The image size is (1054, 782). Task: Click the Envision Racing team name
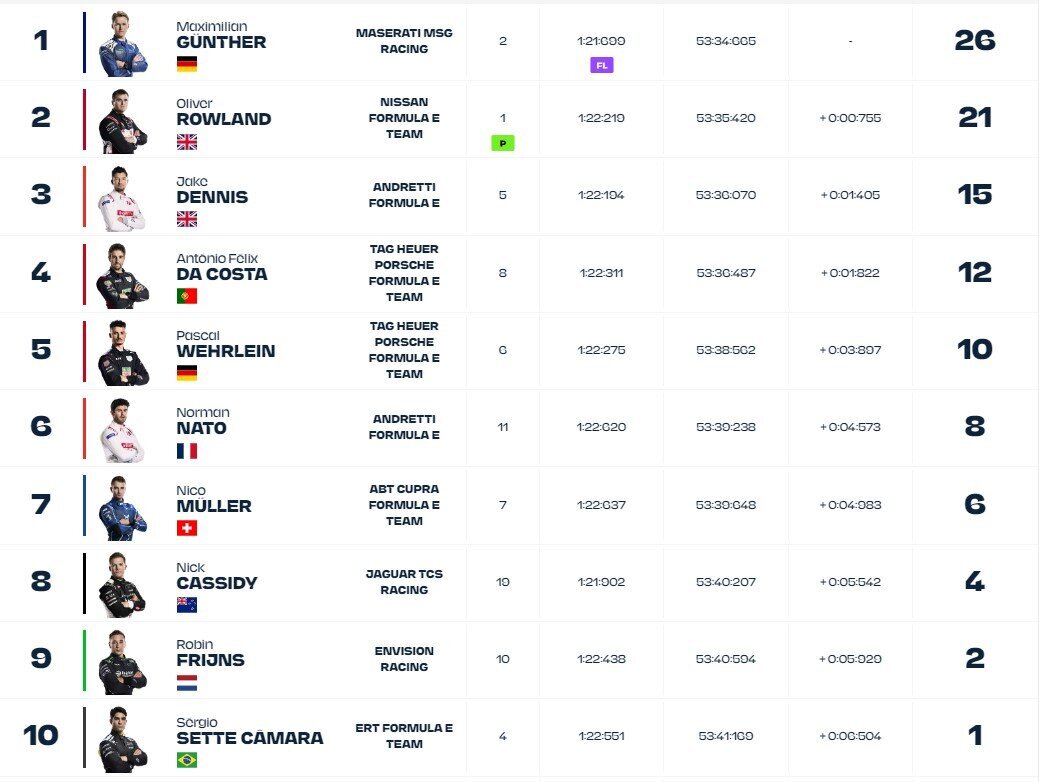coord(404,659)
